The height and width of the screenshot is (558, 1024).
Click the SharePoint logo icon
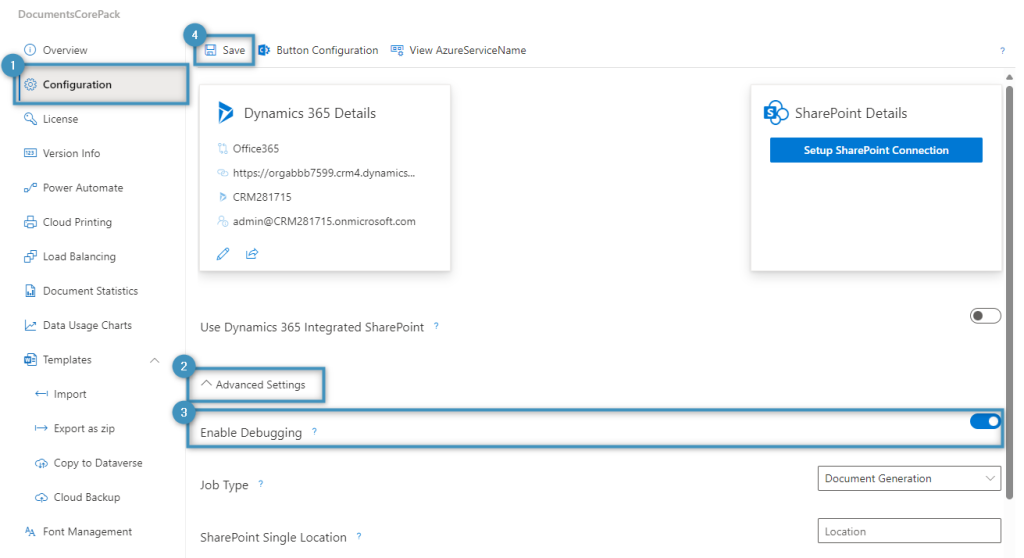tap(776, 112)
